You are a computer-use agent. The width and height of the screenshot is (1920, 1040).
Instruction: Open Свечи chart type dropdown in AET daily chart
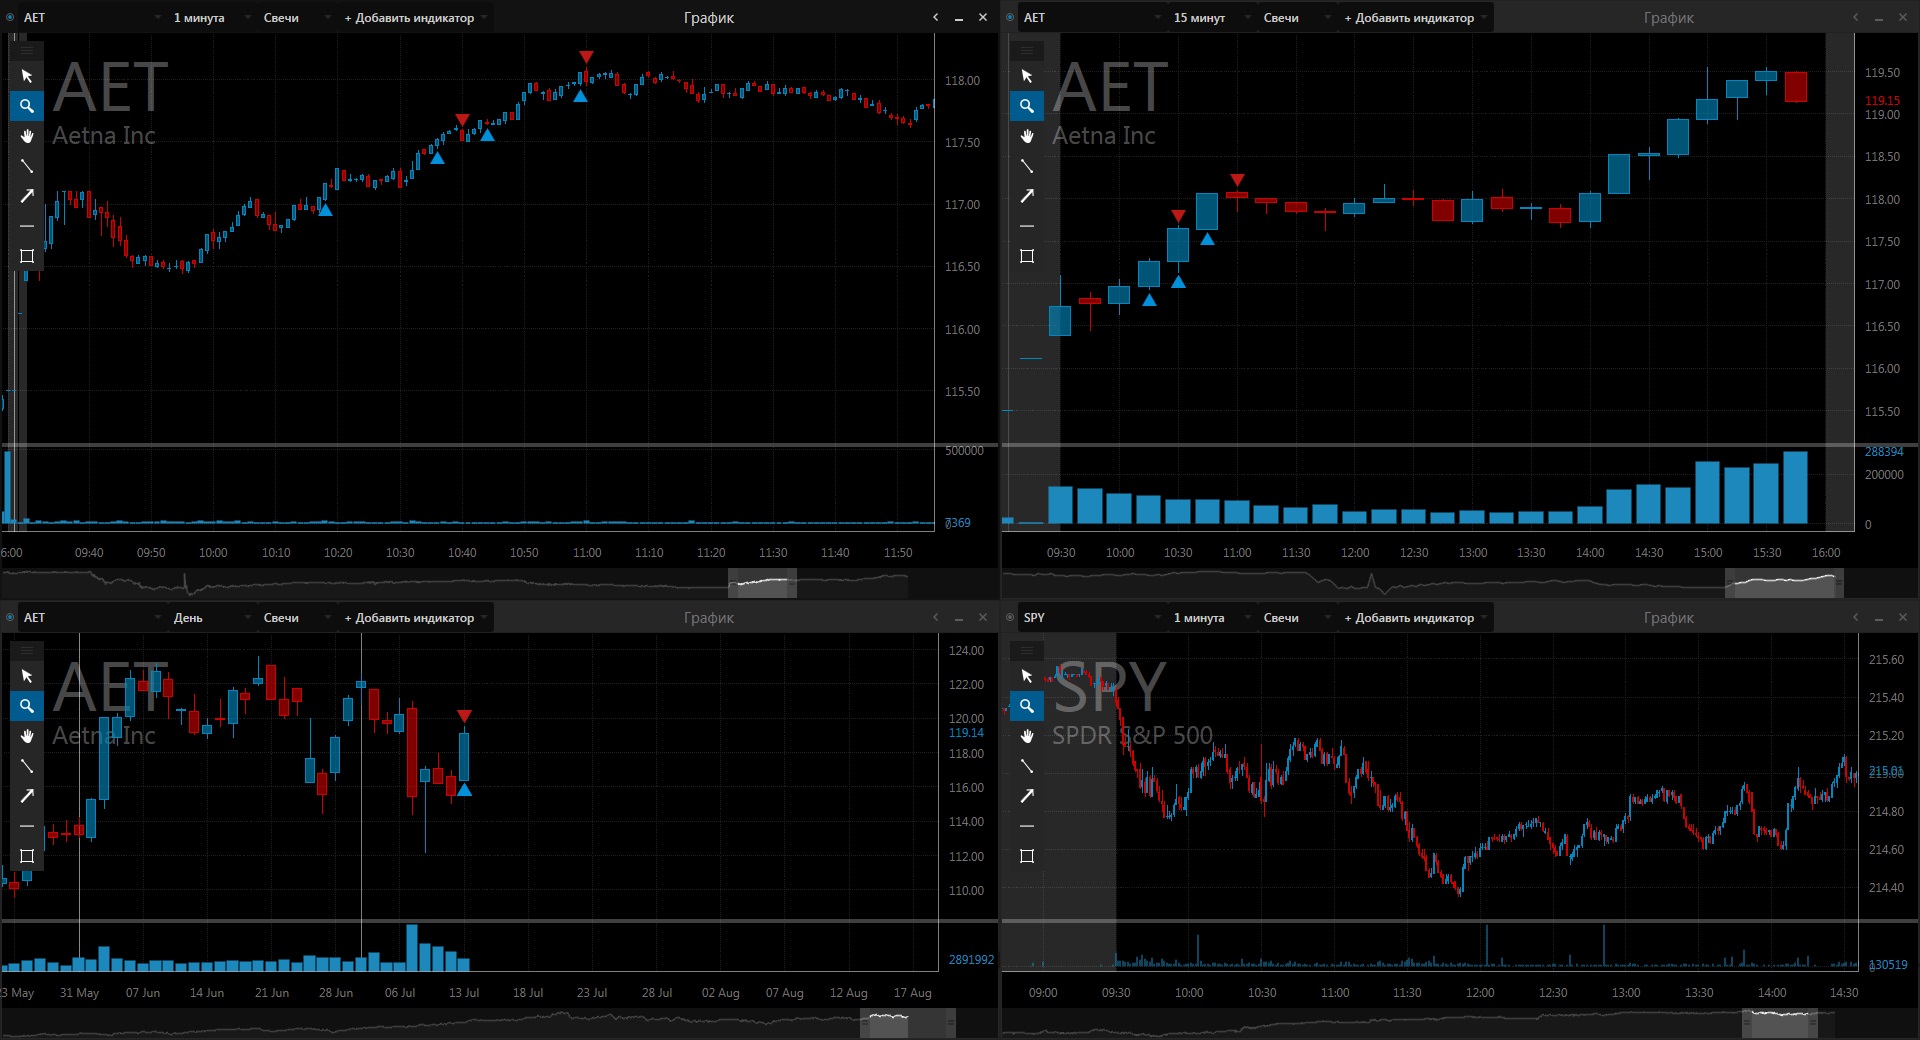(295, 618)
